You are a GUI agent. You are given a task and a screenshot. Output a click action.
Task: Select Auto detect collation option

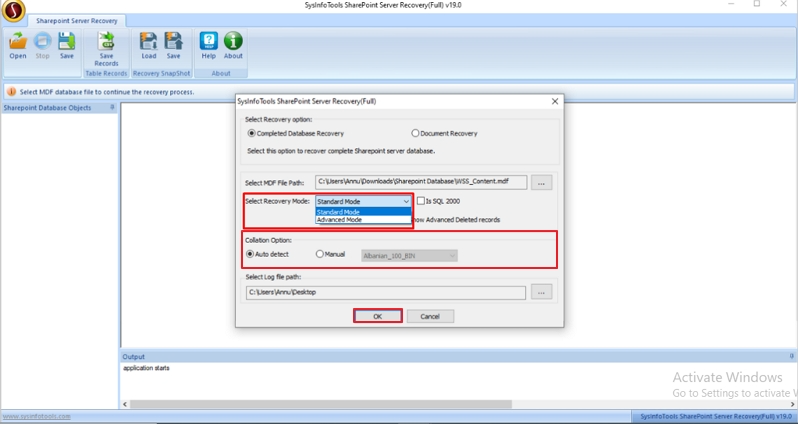coord(250,254)
